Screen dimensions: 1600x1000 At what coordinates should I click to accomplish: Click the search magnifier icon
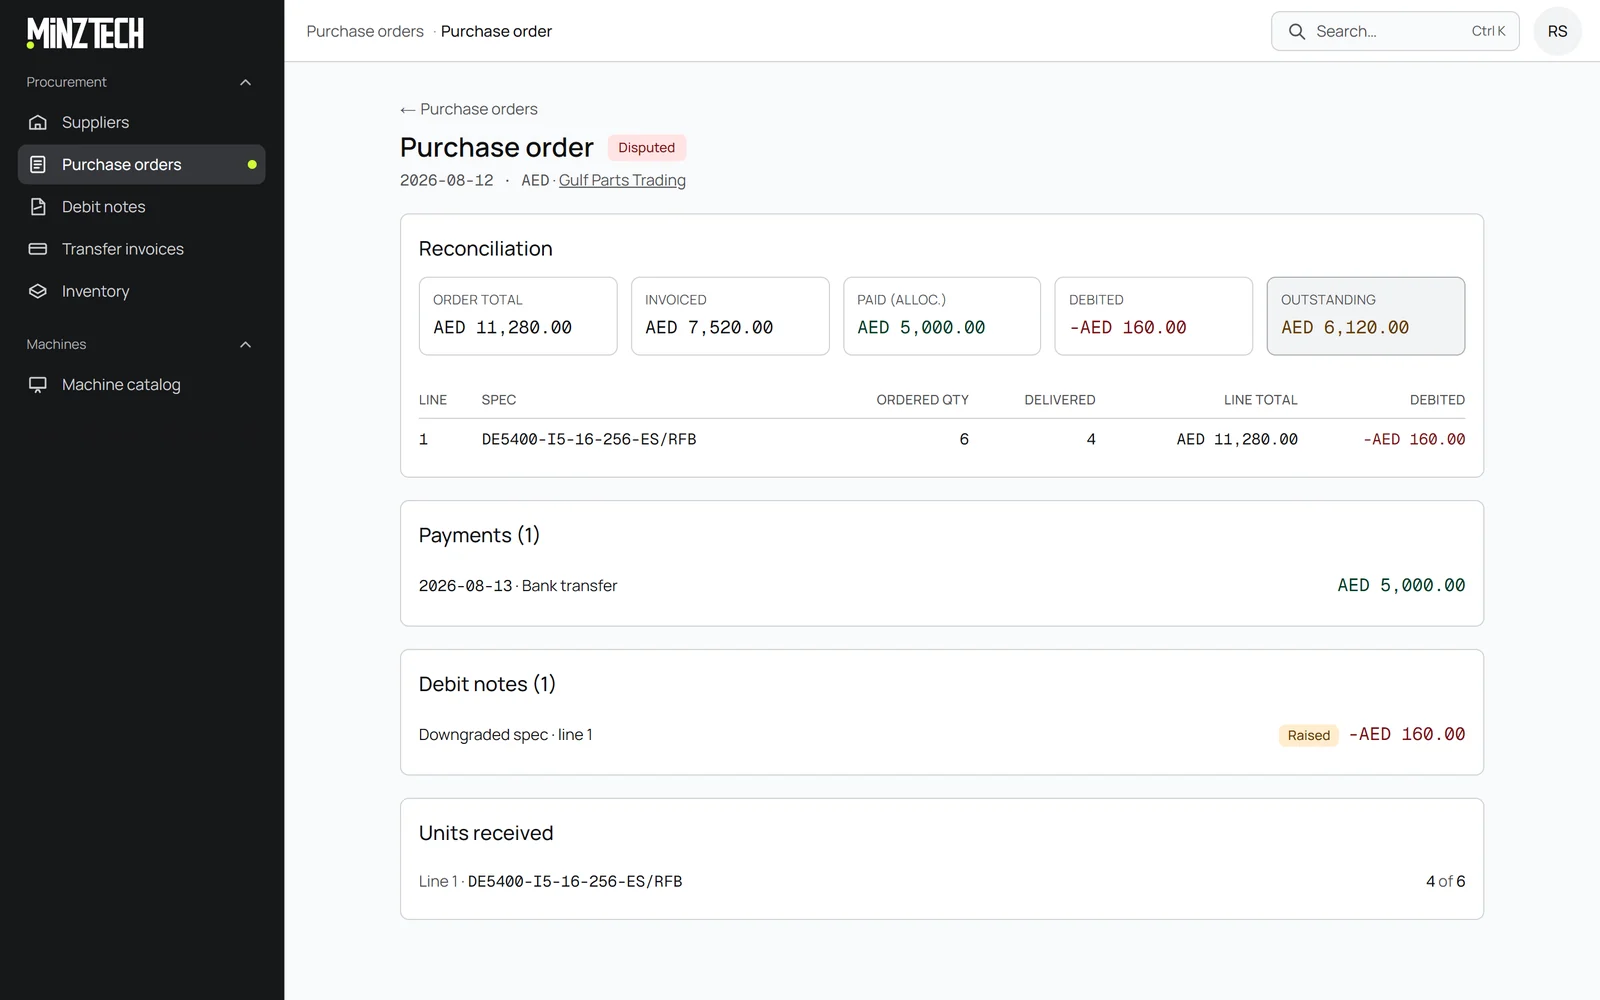(x=1297, y=31)
